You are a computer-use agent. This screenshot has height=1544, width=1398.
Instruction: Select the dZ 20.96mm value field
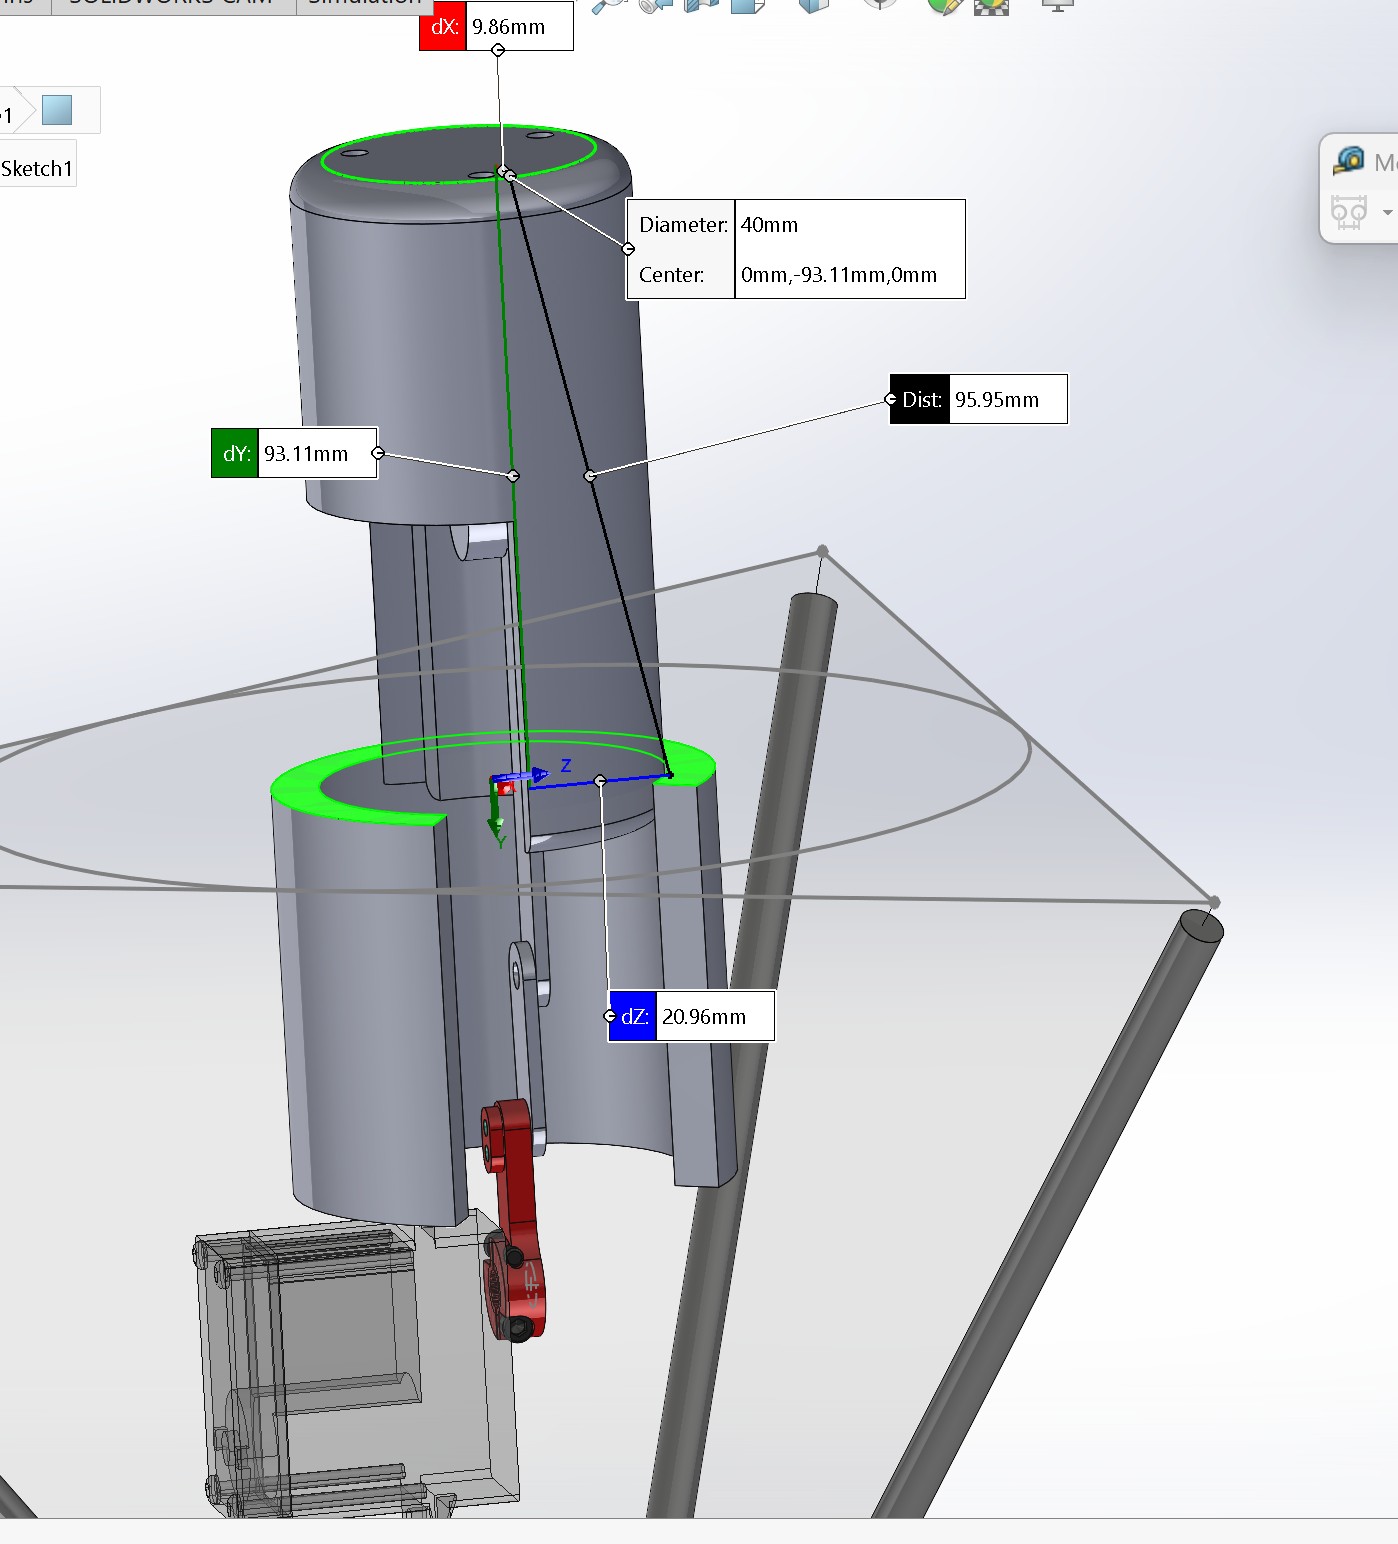click(x=714, y=1016)
